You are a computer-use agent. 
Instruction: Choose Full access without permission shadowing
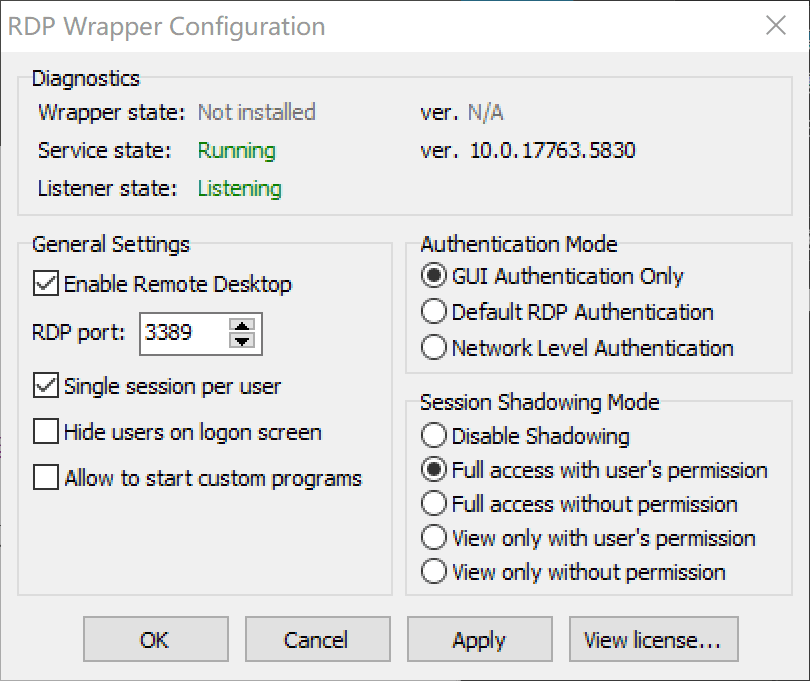[x=433, y=504]
